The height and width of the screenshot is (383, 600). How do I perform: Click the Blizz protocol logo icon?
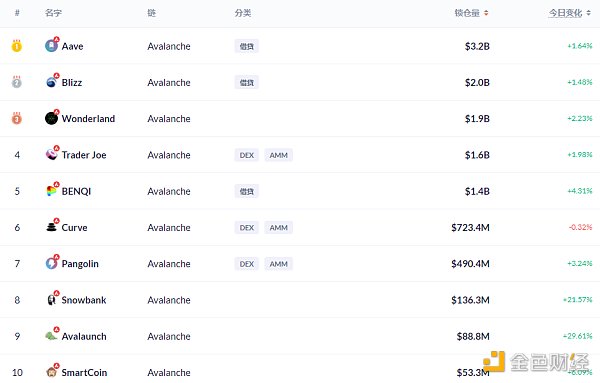click(x=51, y=82)
